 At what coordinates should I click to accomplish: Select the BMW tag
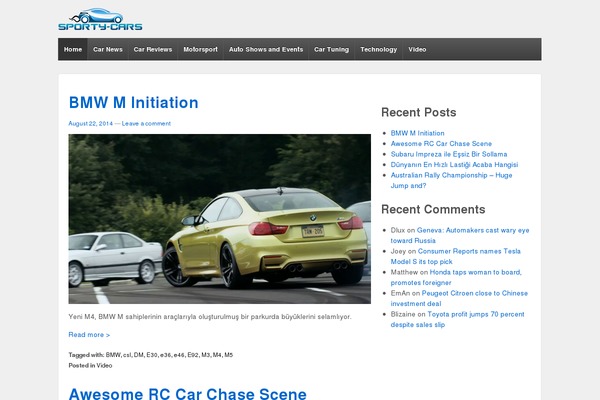pyautogui.click(x=113, y=355)
